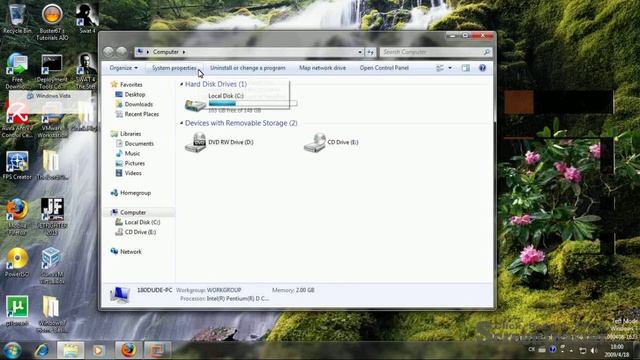
Task: Select the Avira red umbrella desktop icon
Action: point(17,118)
